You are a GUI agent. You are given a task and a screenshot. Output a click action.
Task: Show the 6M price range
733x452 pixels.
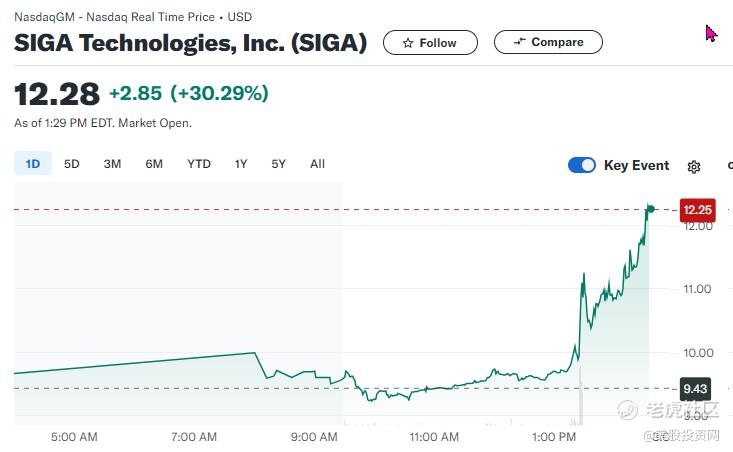coord(154,164)
